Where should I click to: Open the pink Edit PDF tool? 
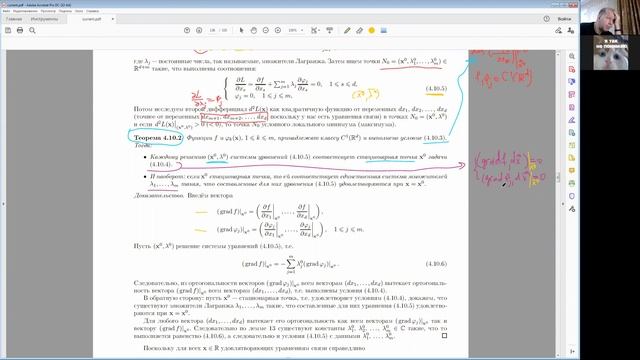coord(572,95)
